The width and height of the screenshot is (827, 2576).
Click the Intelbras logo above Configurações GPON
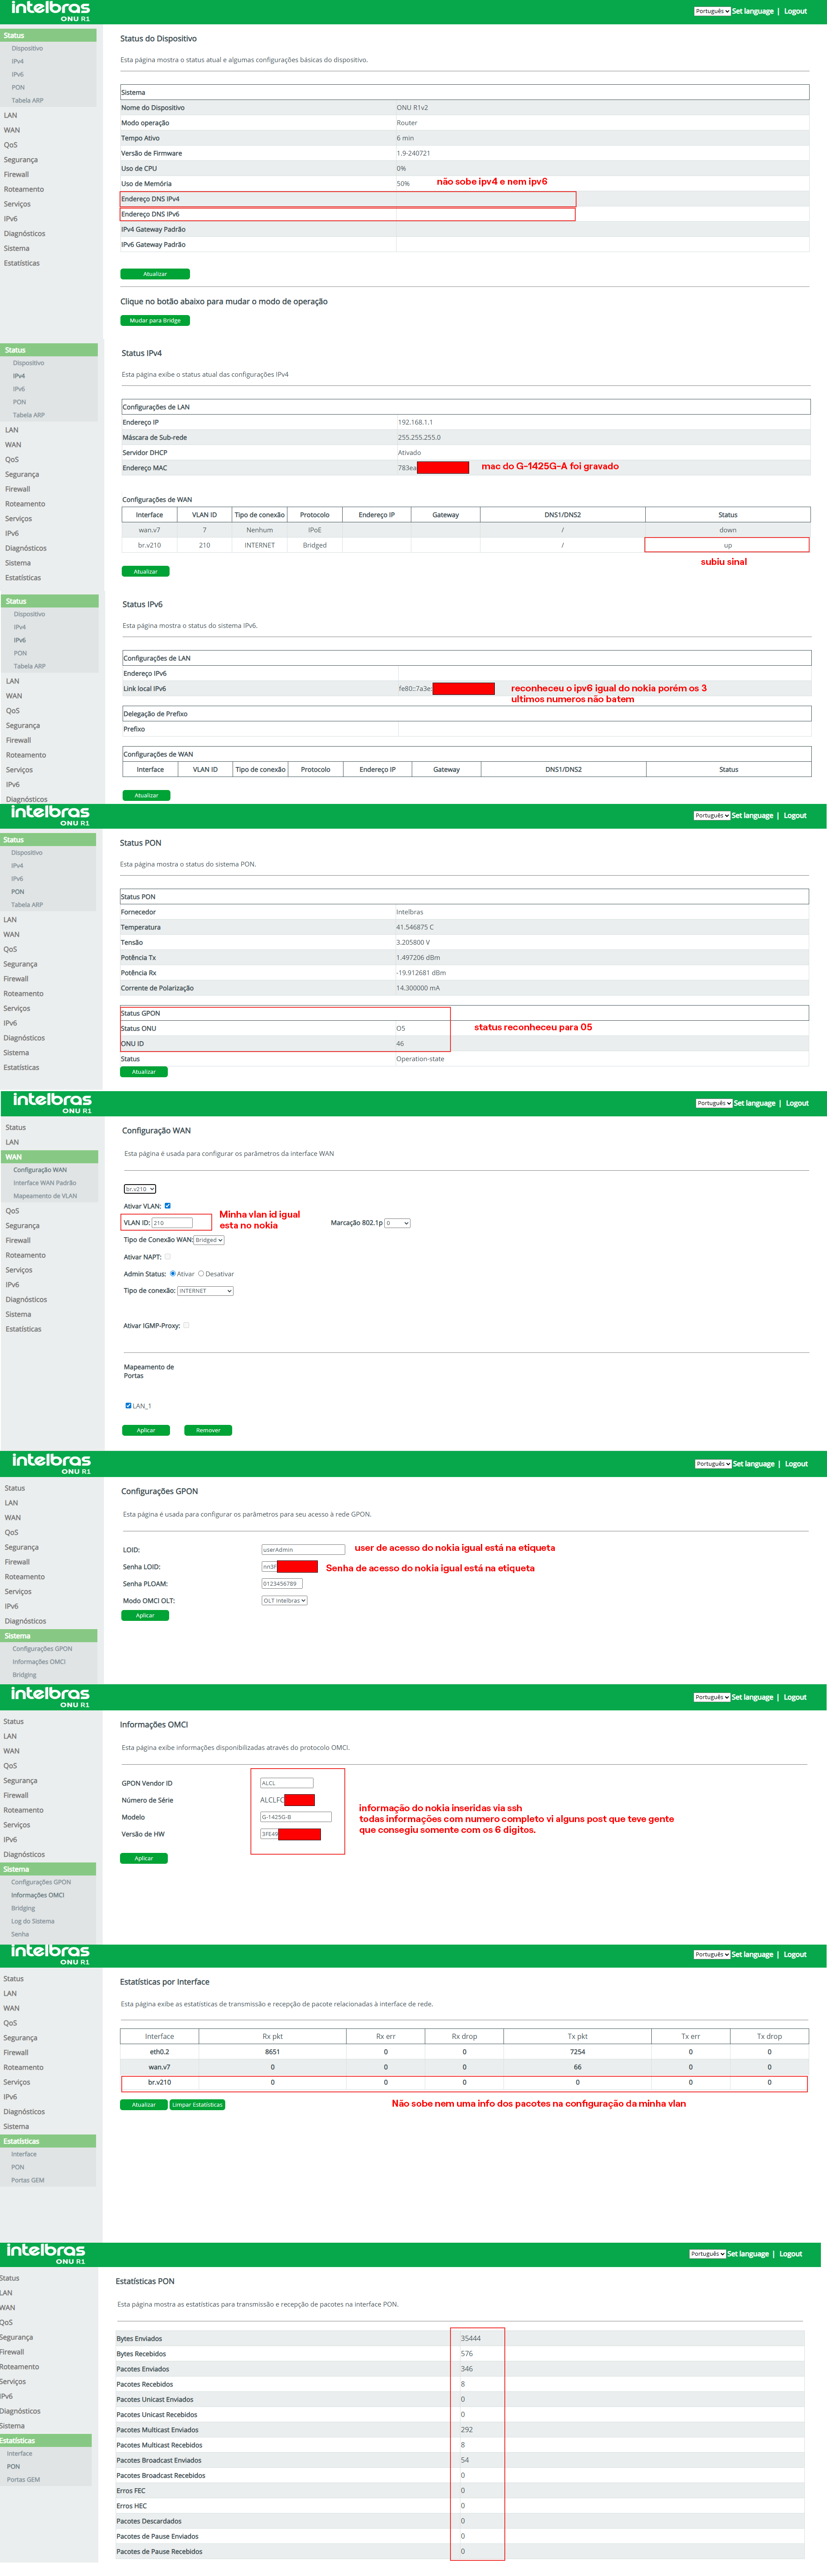click(x=51, y=1464)
